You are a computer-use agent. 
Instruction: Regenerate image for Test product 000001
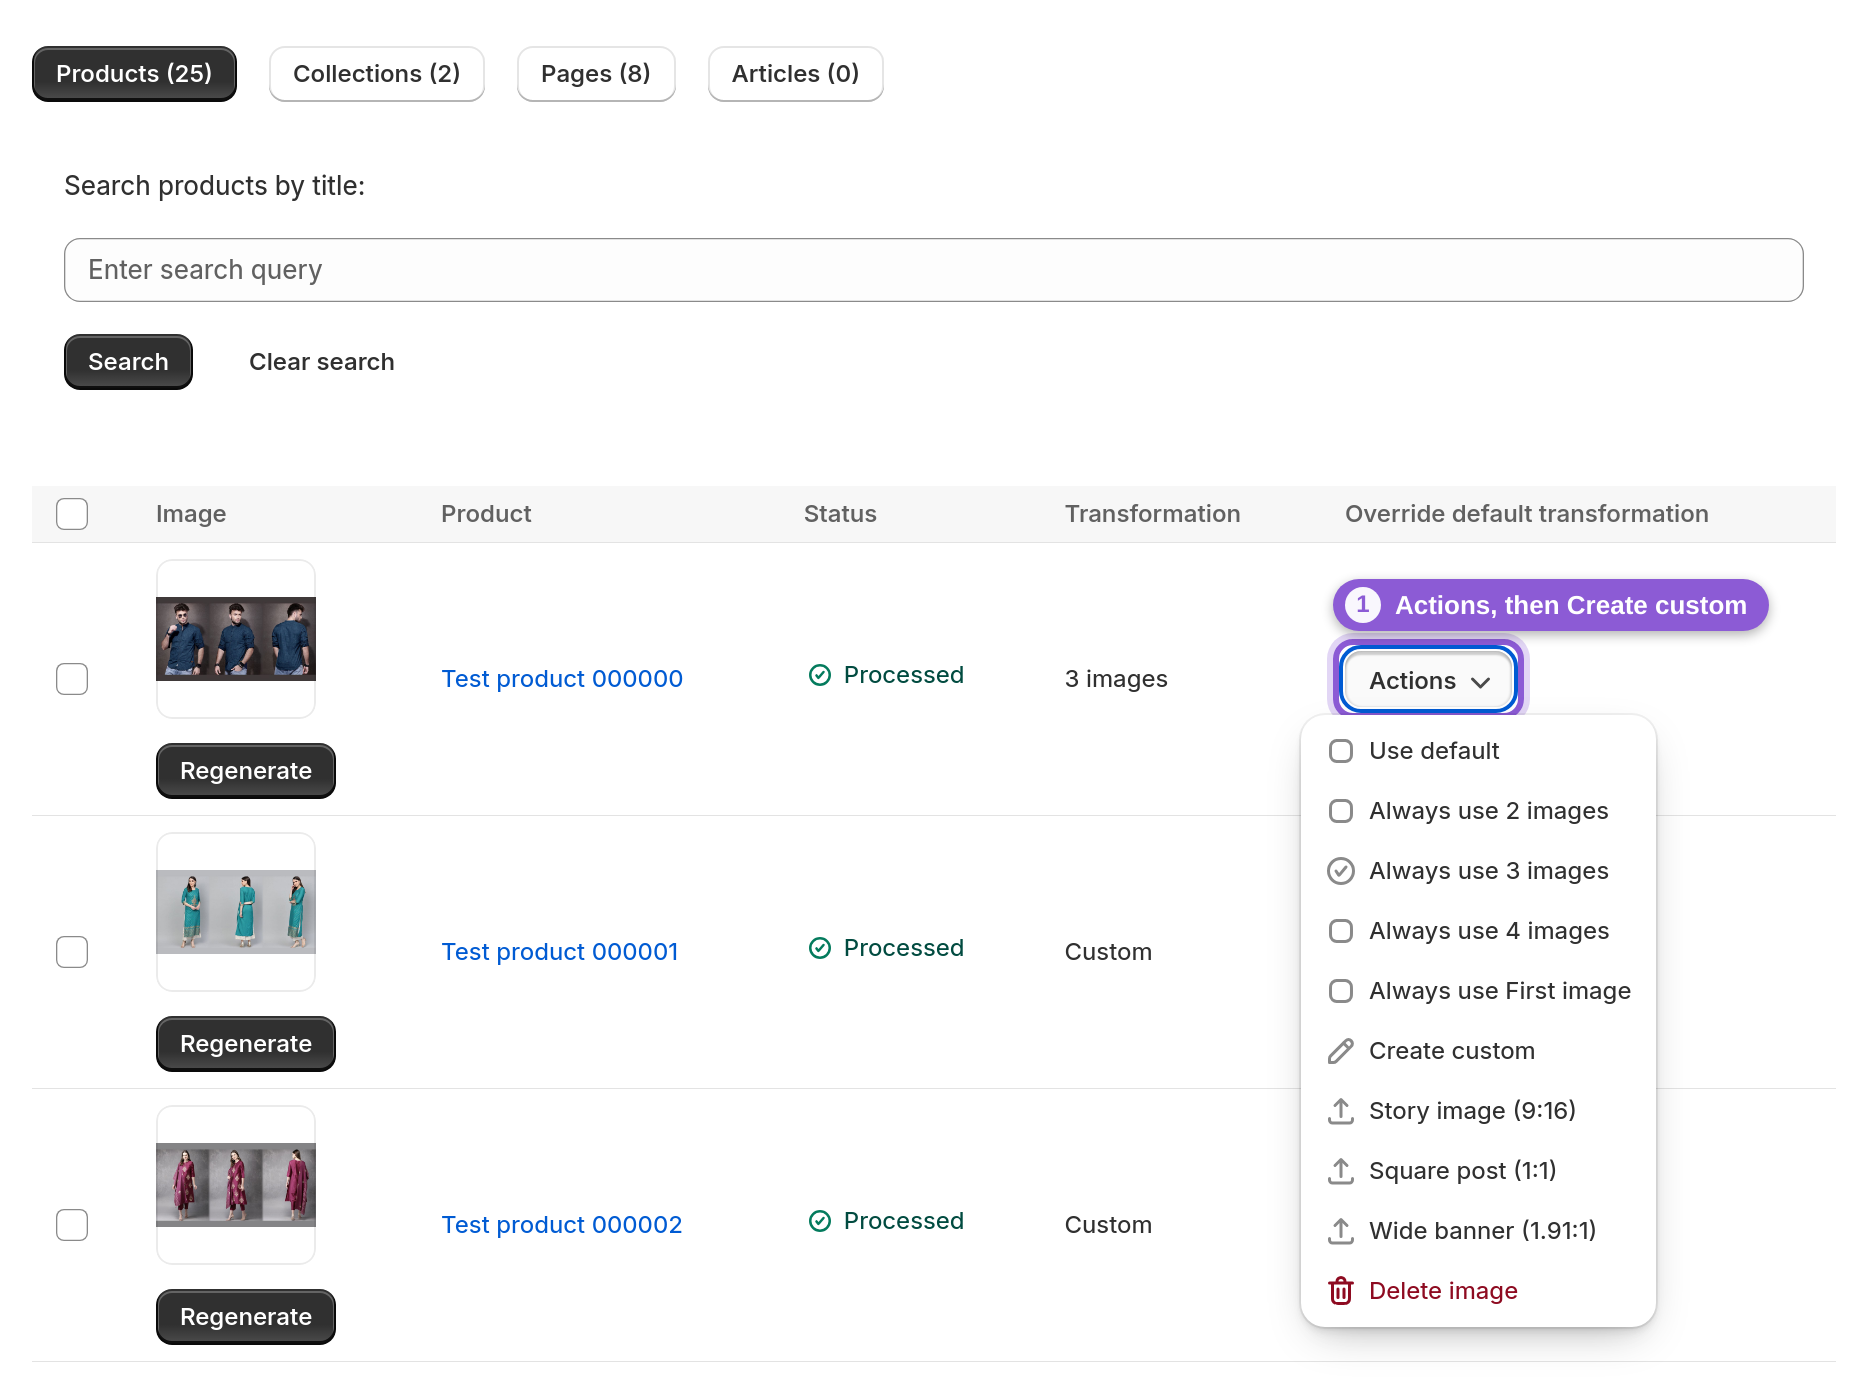pyautogui.click(x=246, y=1044)
